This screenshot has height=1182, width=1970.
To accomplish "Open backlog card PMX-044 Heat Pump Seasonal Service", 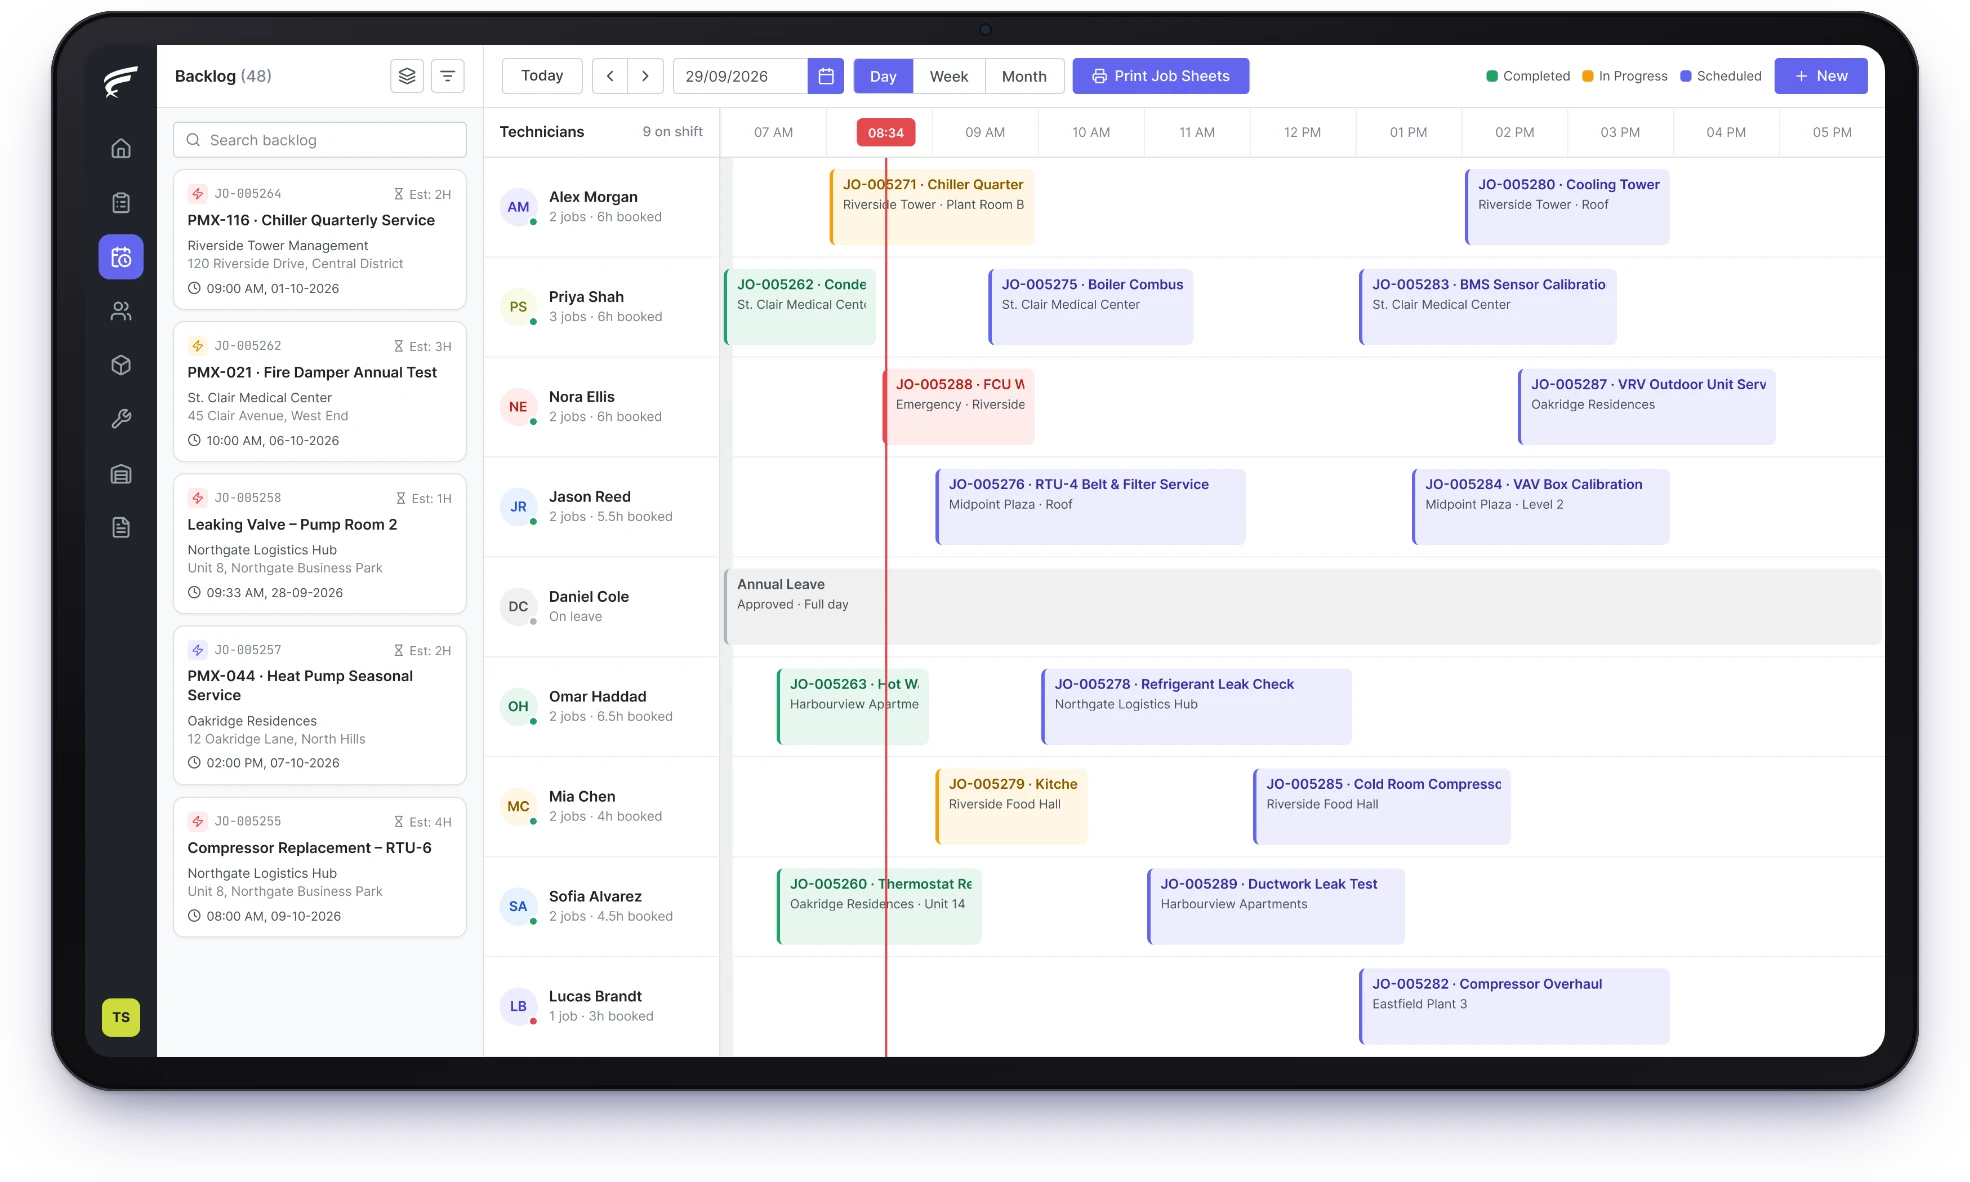I will click(x=320, y=705).
